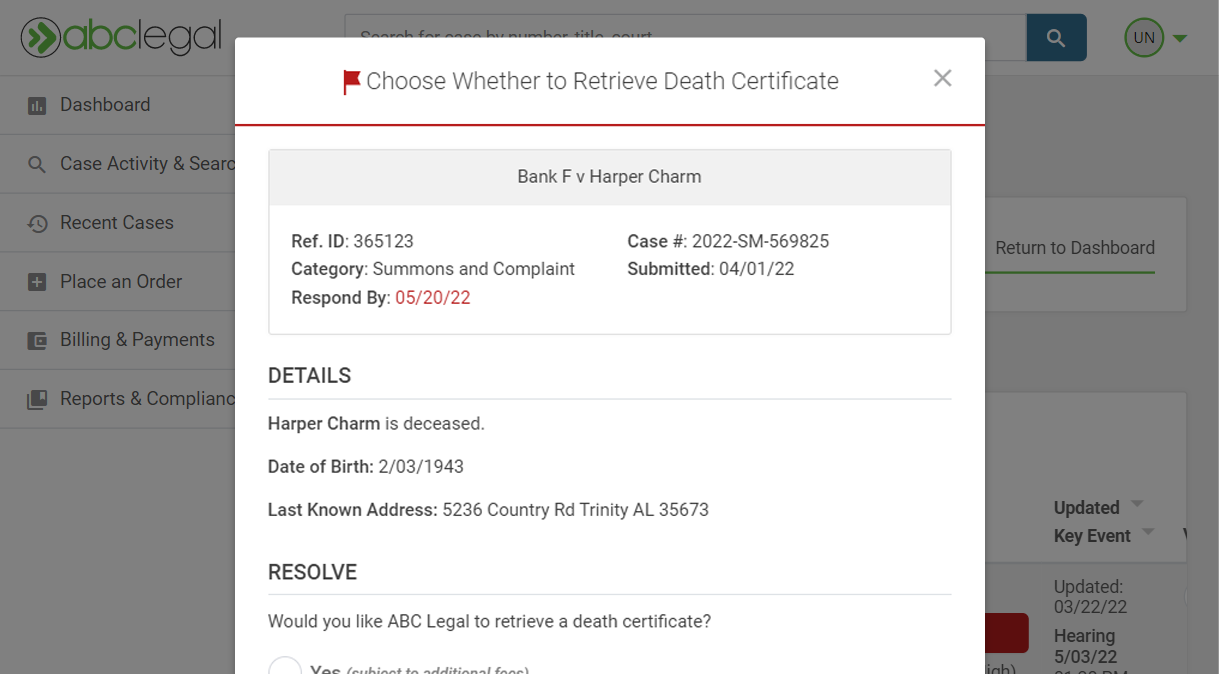
Task: Close the death certificate dialog
Action: pos(942,78)
